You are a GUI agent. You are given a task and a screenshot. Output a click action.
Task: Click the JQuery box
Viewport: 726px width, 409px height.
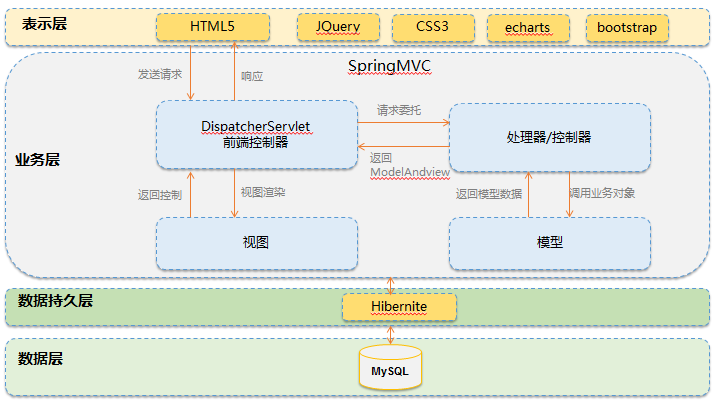[337, 27]
